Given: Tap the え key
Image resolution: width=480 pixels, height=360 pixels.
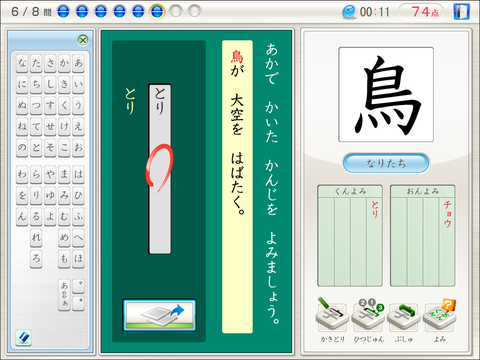Looking at the screenshot, I should coord(78,126).
